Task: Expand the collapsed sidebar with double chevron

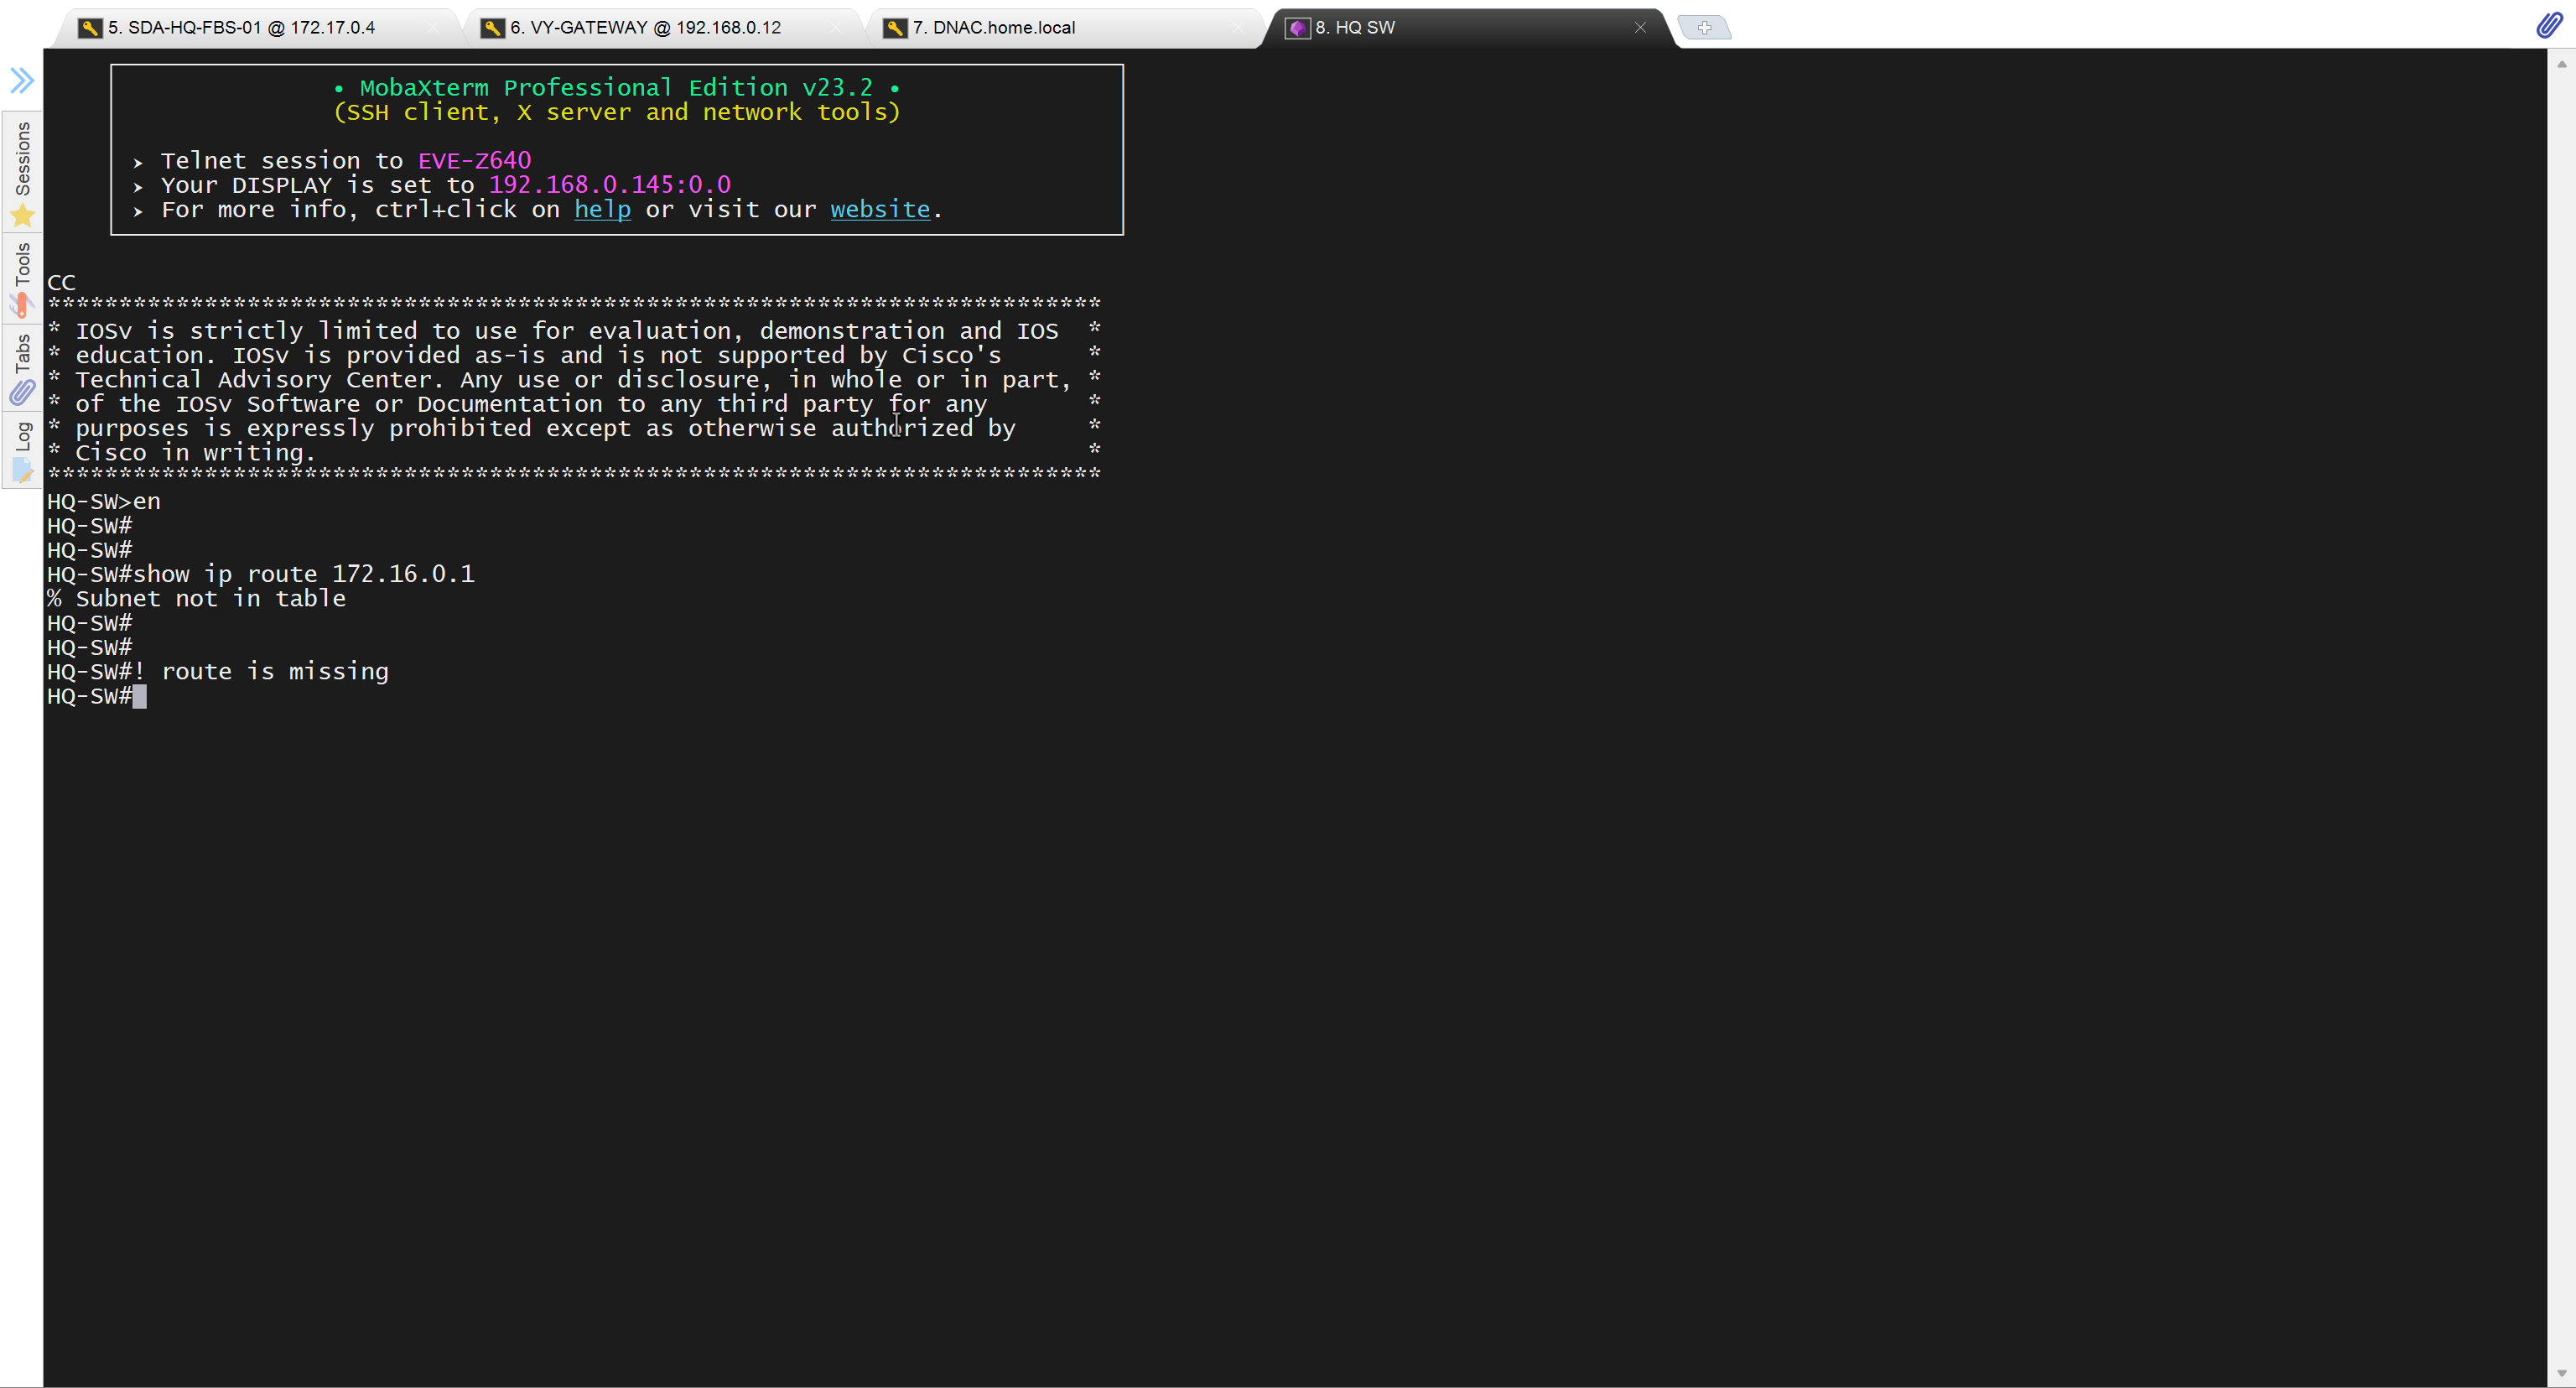Action: [22, 80]
